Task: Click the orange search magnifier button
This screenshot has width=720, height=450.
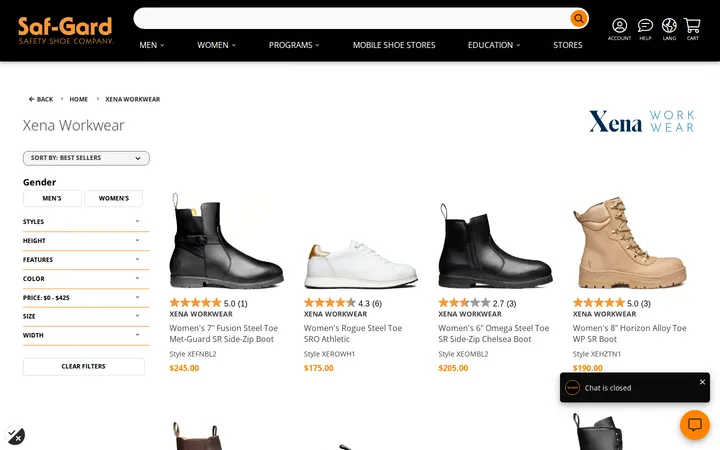Action: tap(579, 18)
